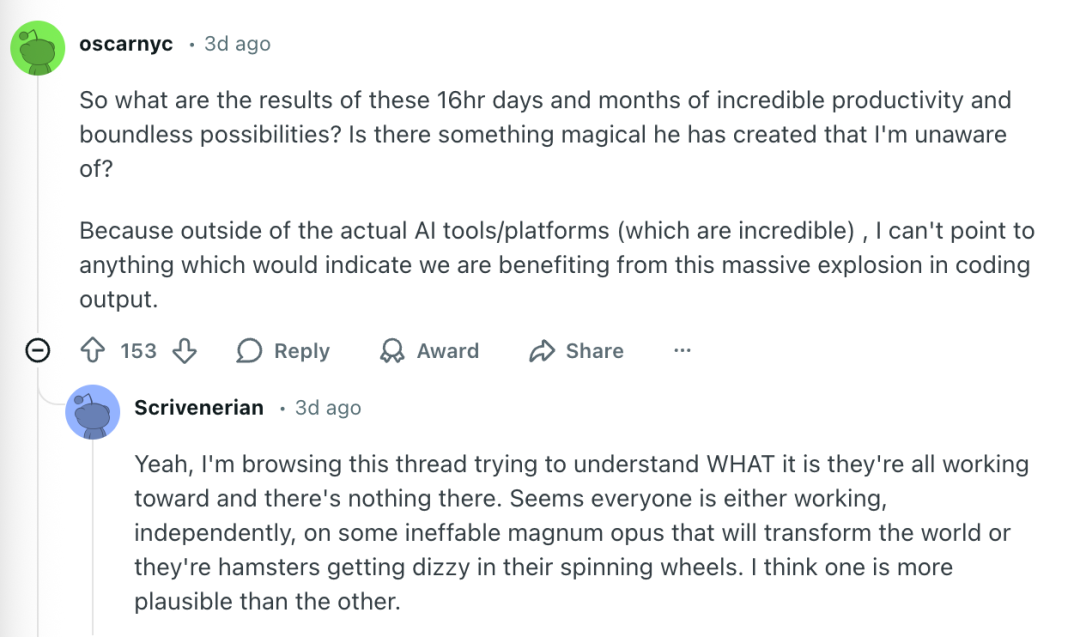Click the Award badge icon
Viewport: 1080px width, 637px height.
pyautogui.click(x=393, y=351)
